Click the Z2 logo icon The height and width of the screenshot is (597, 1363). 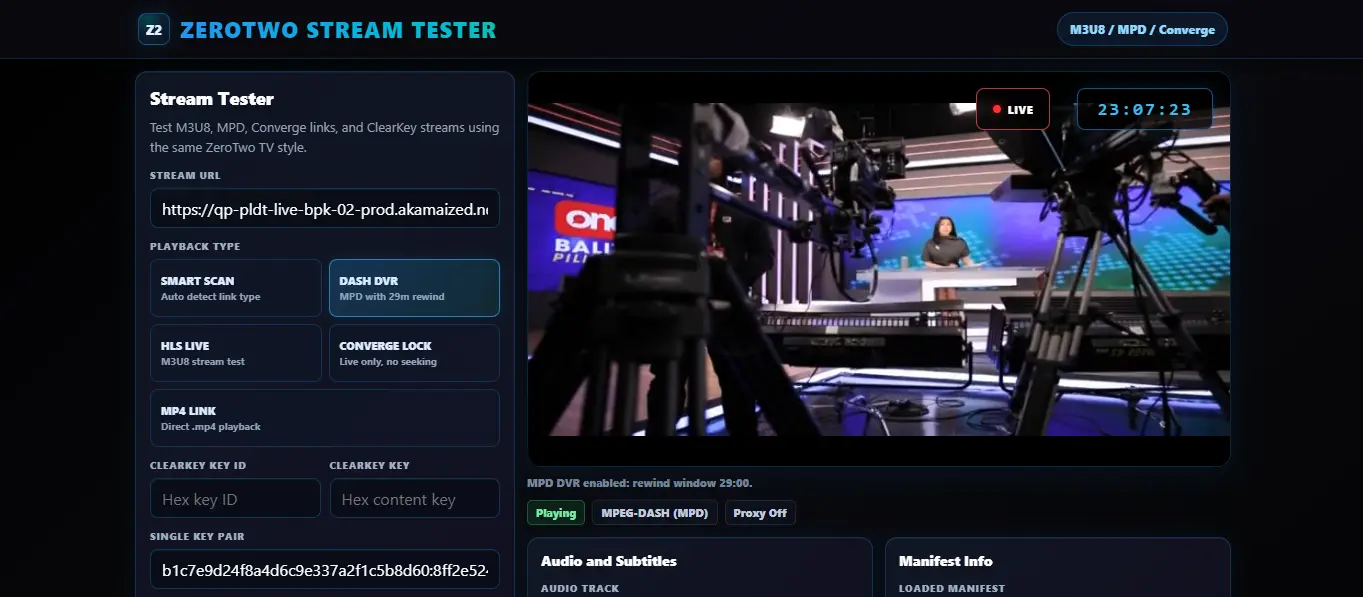[x=154, y=30]
